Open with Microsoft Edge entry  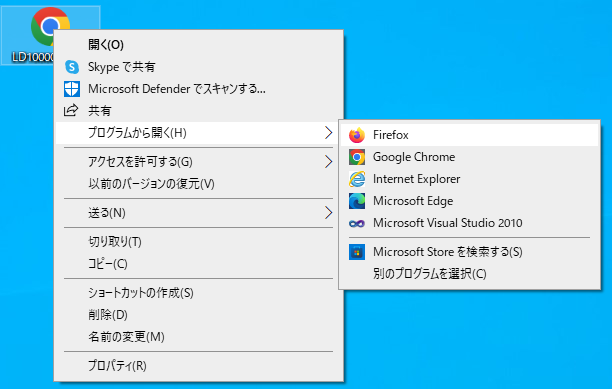[470, 201]
